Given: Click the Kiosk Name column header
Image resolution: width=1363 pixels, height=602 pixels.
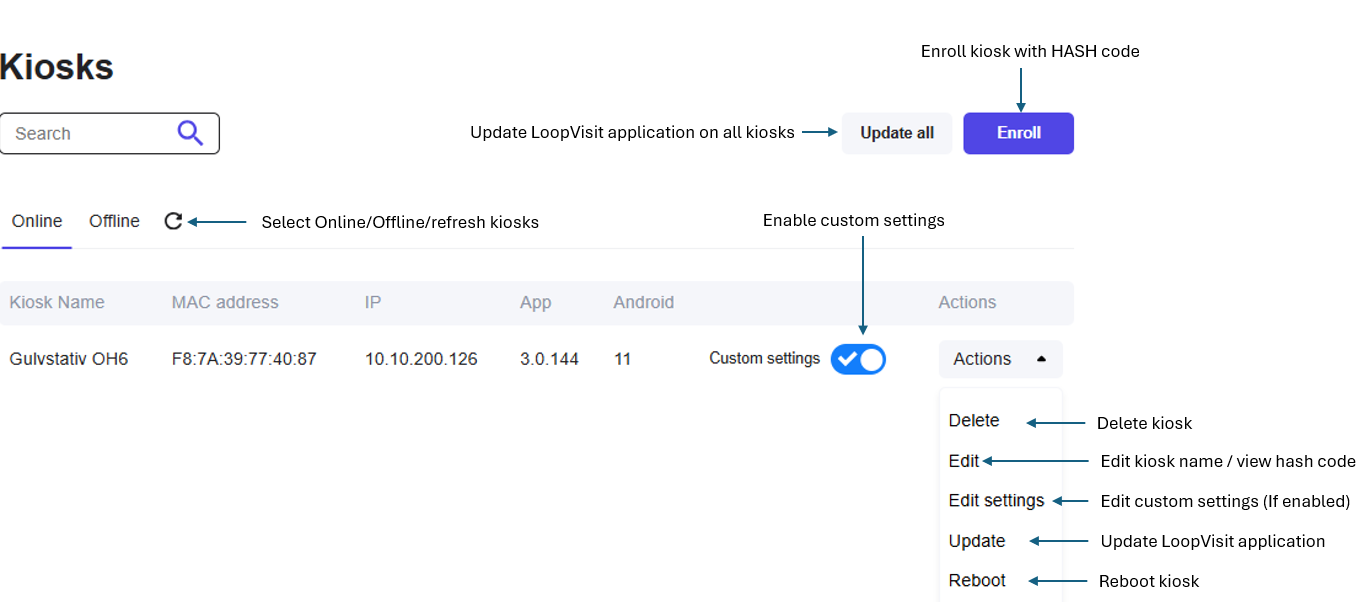Looking at the screenshot, I should click(x=57, y=302).
